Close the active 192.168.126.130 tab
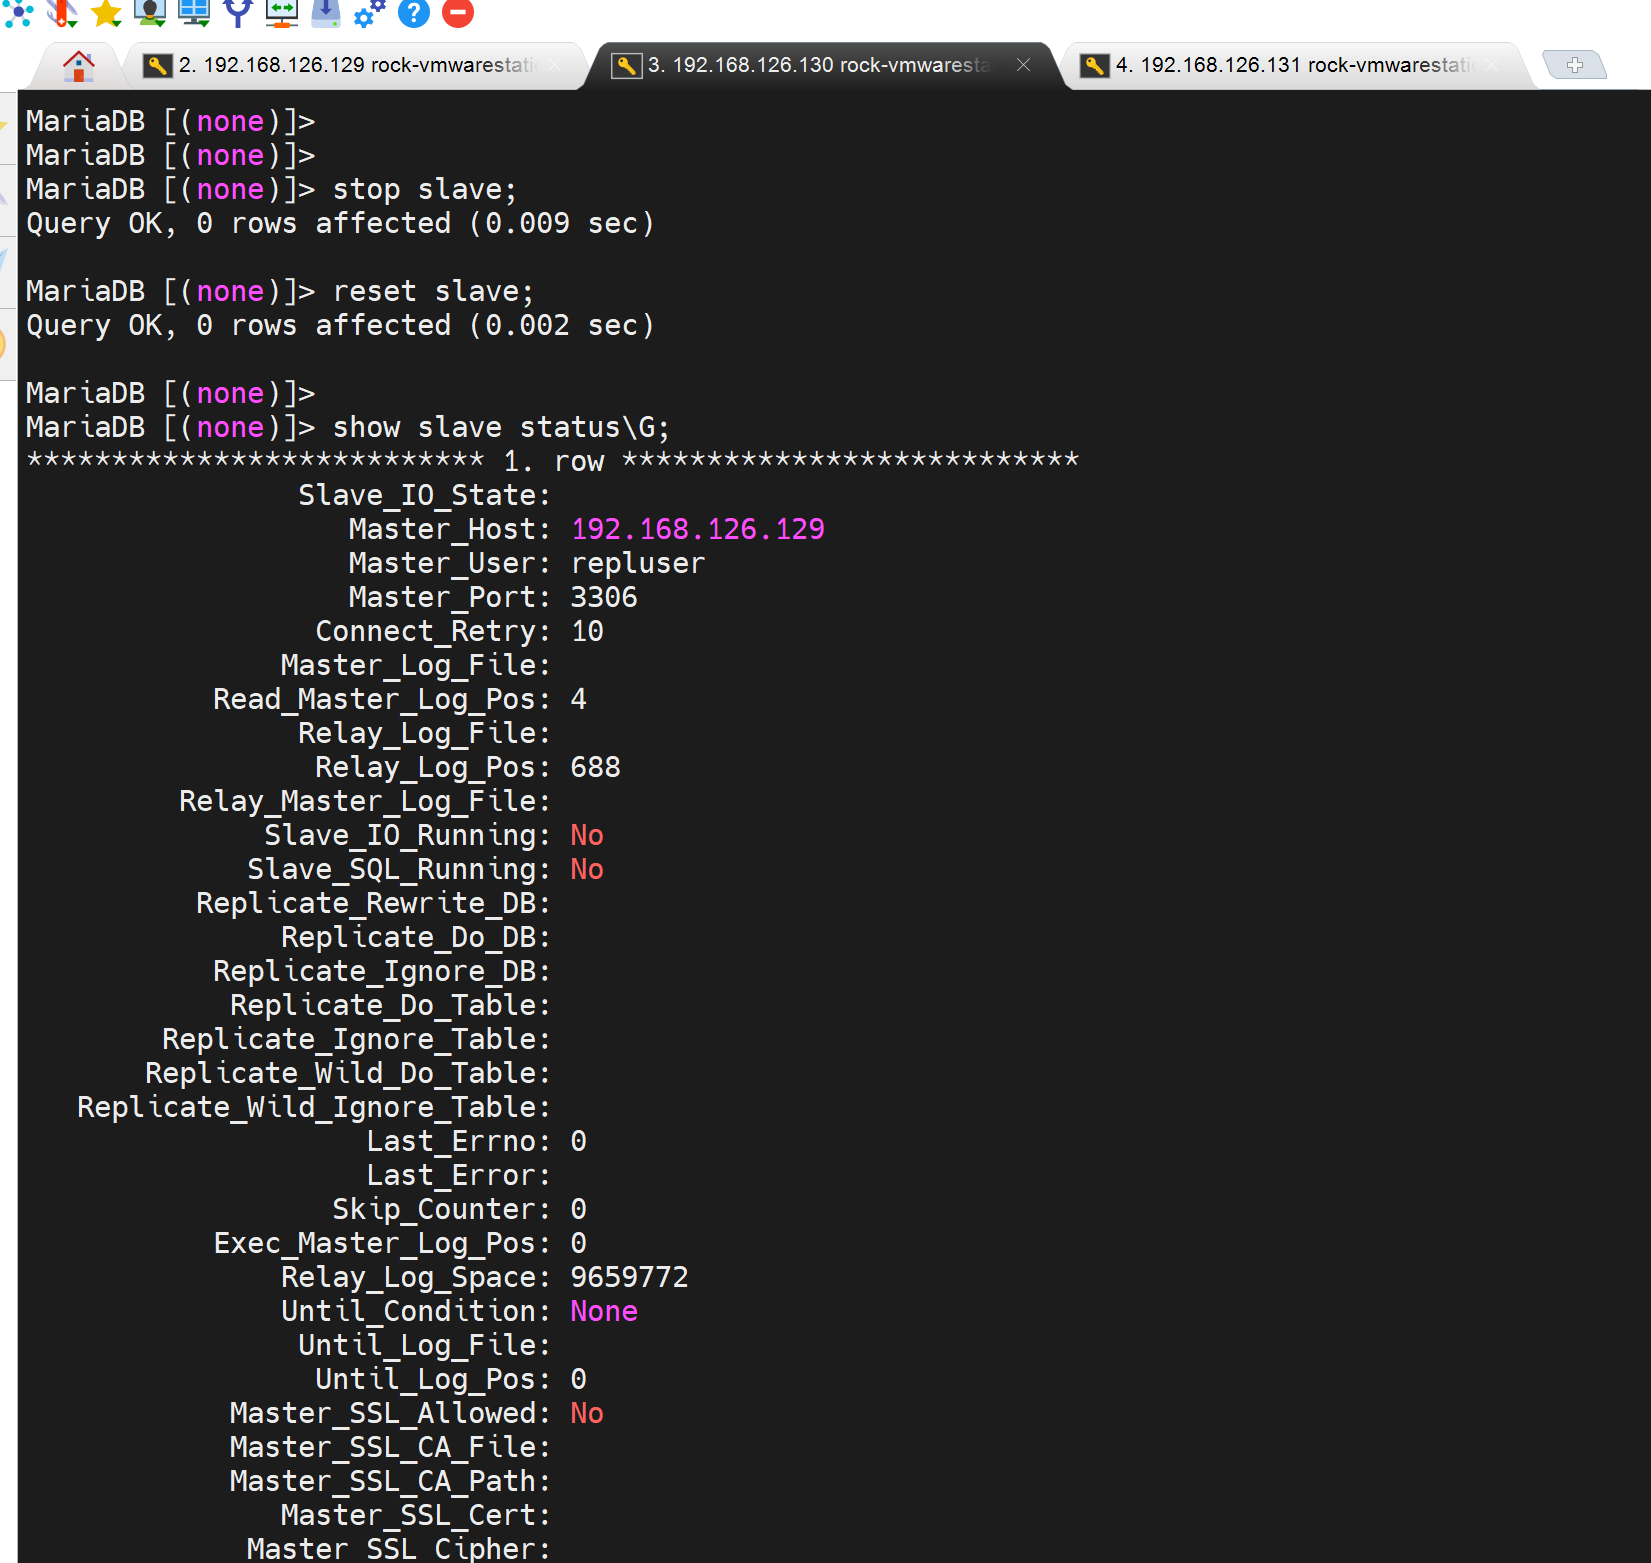The image size is (1651, 1563). (1023, 65)
